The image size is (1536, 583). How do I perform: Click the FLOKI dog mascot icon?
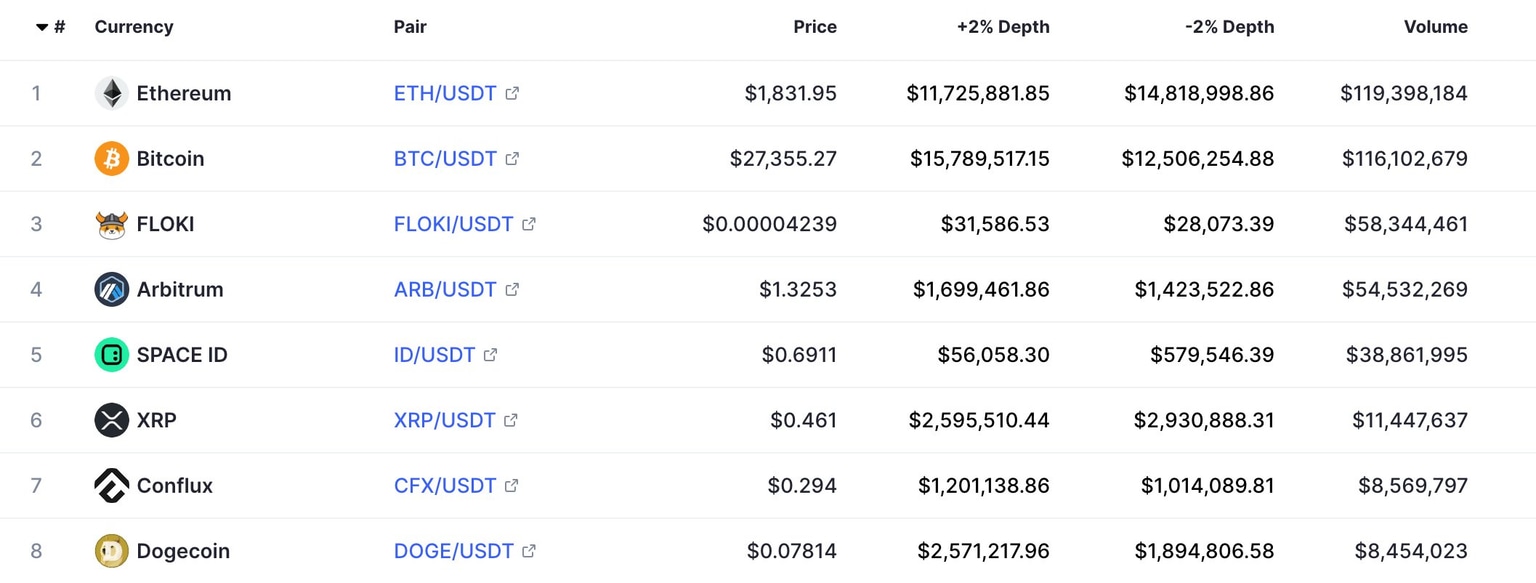click(x=111, y=224)
